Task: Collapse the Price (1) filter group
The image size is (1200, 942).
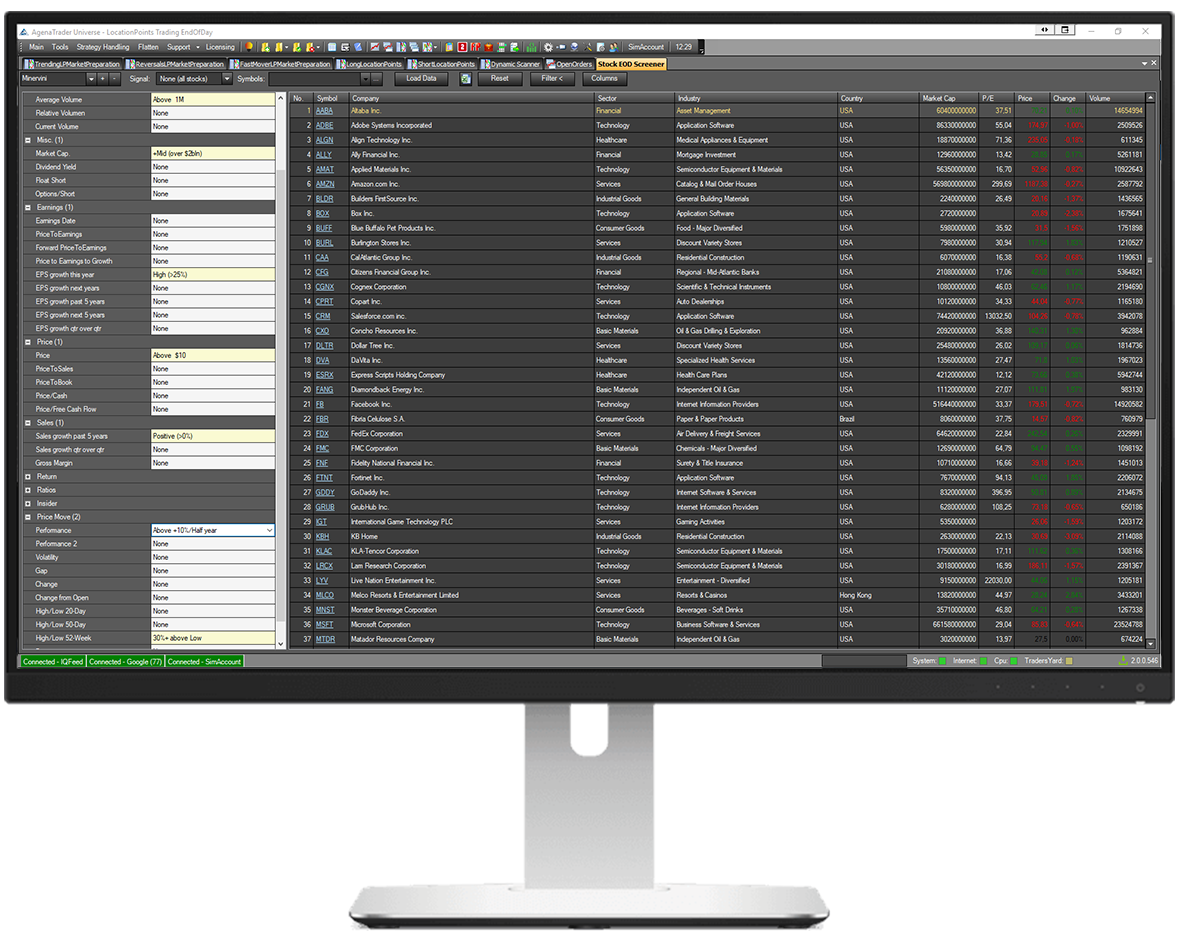Action: click(27, 342)
